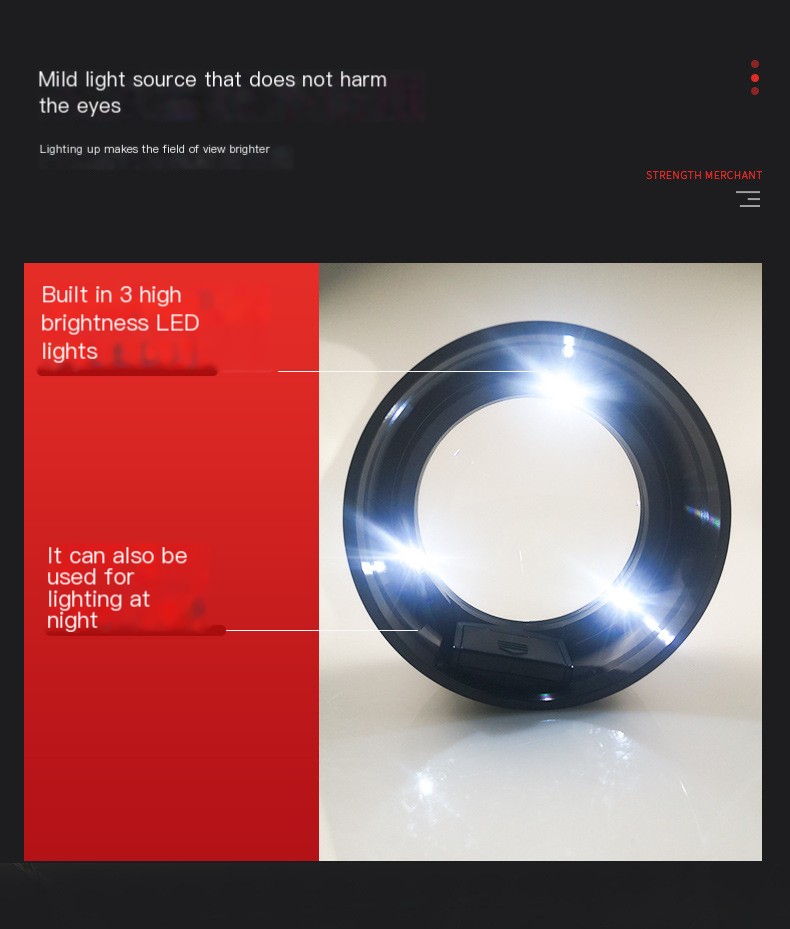
Task: Click the rainbow glare on ring's right edge
Action: (x=704, y=515)
